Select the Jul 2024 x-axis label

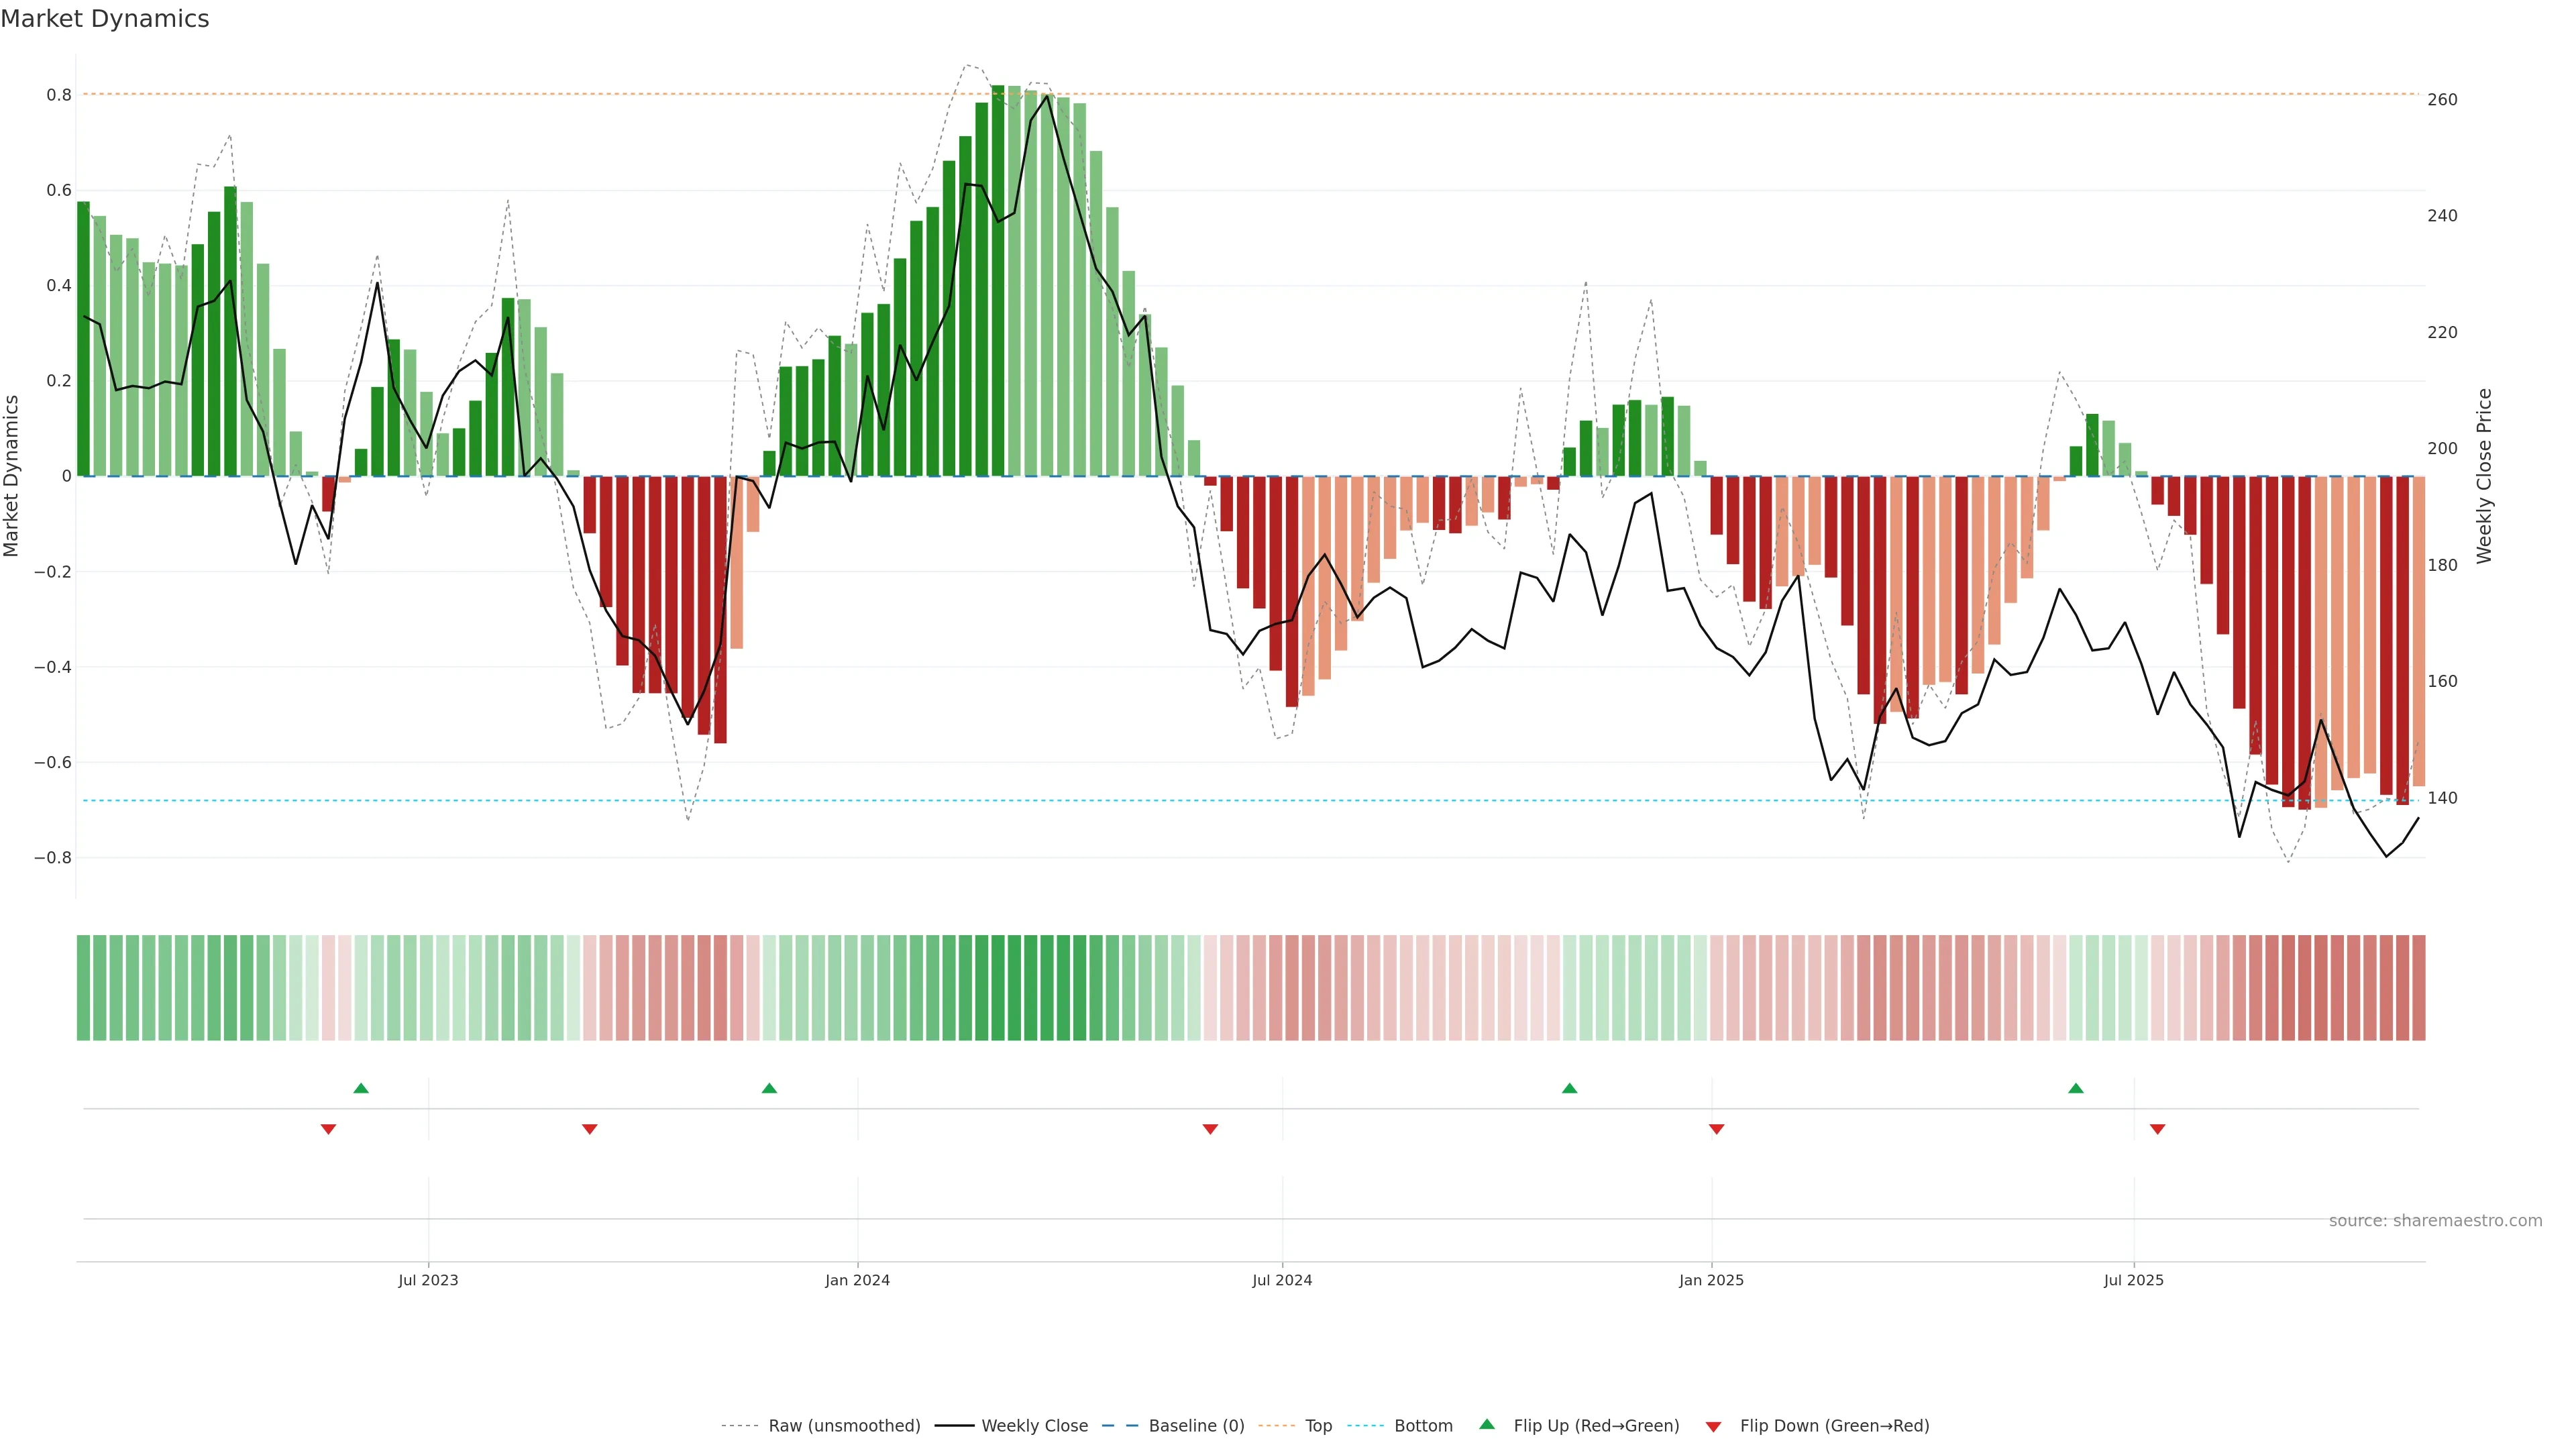pos(1282,1280)
